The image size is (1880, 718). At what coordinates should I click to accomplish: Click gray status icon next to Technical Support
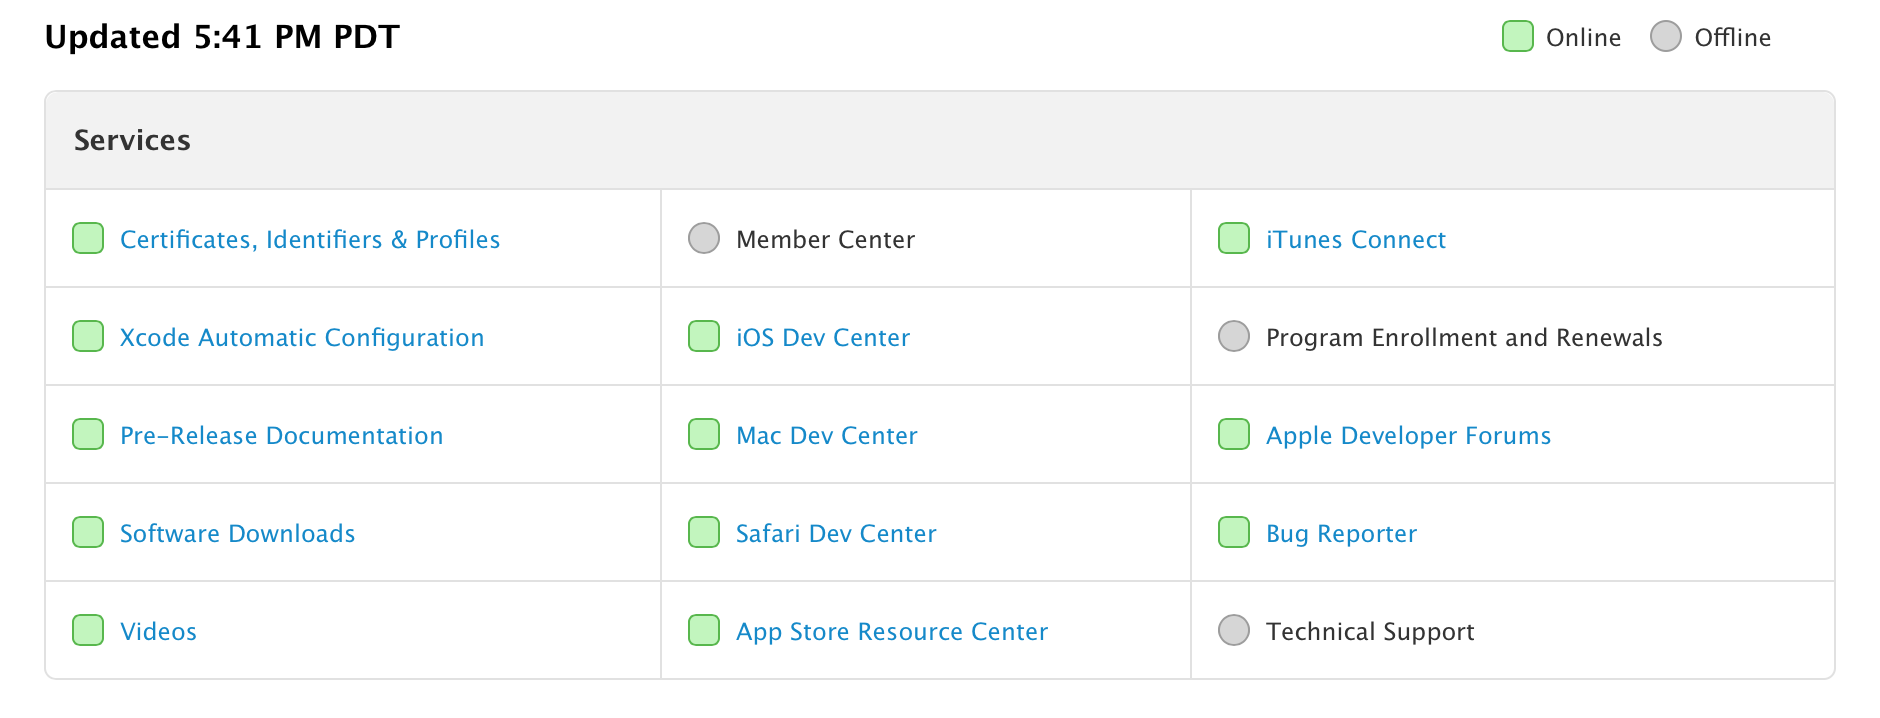click(x=1234, y=631)
